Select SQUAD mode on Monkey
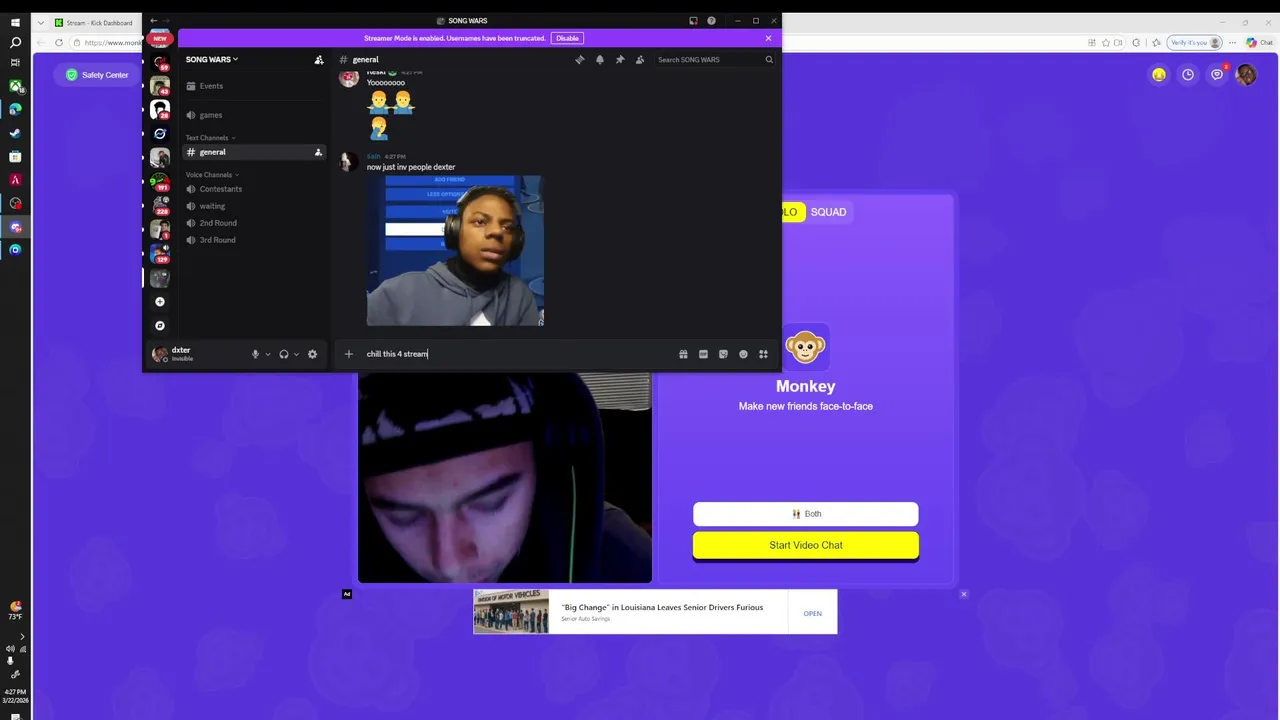Screen dimensions: 1280x720 [x=828, y=212]
